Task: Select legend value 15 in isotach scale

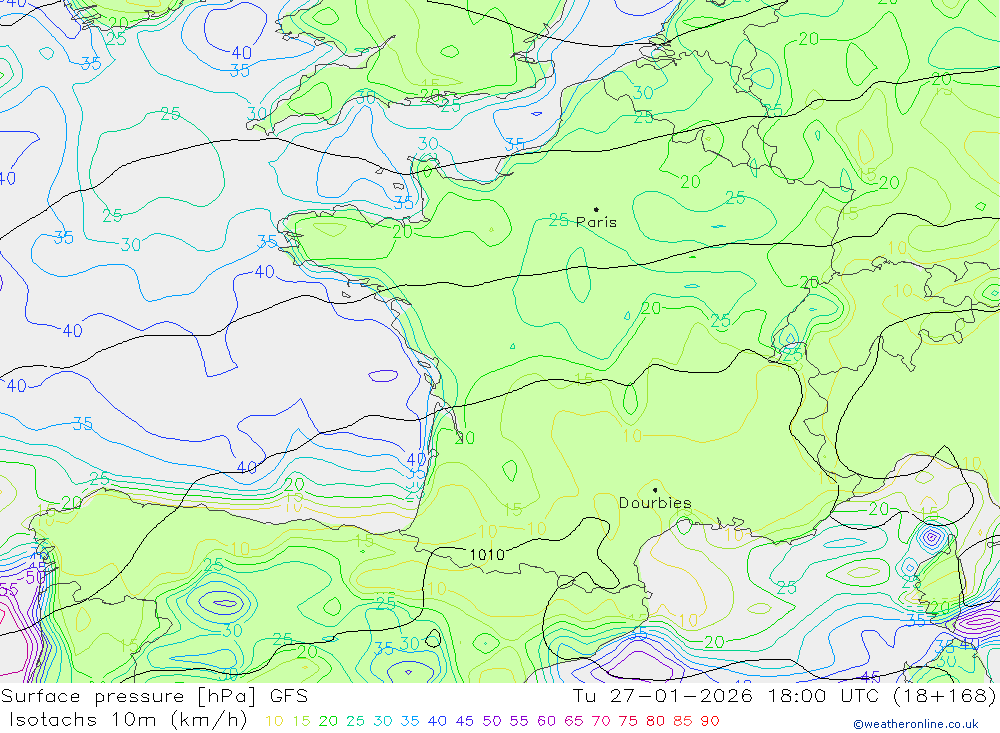Action: (x=301, y=721)
